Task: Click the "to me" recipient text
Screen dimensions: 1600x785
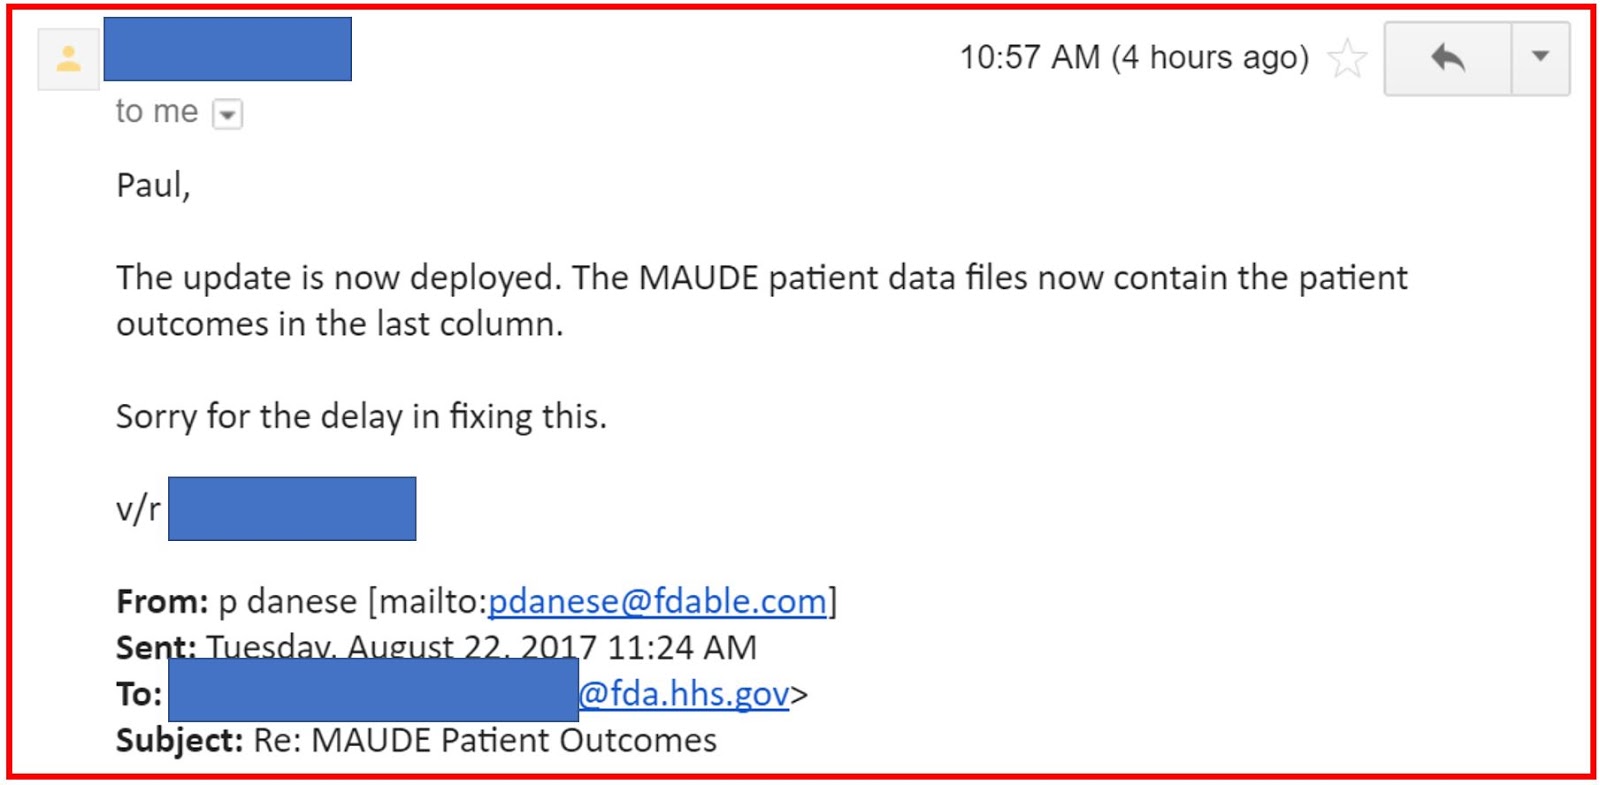Action: [156, 112]
